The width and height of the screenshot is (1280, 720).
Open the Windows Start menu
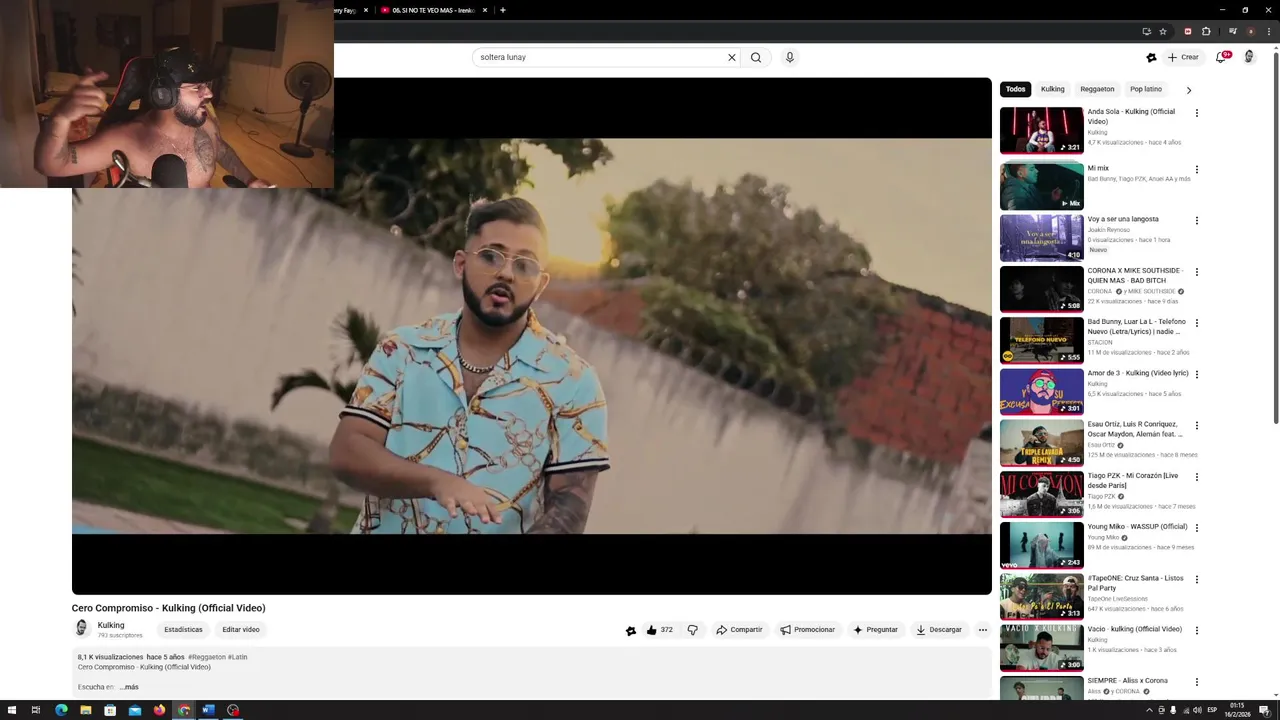[11, 710]
